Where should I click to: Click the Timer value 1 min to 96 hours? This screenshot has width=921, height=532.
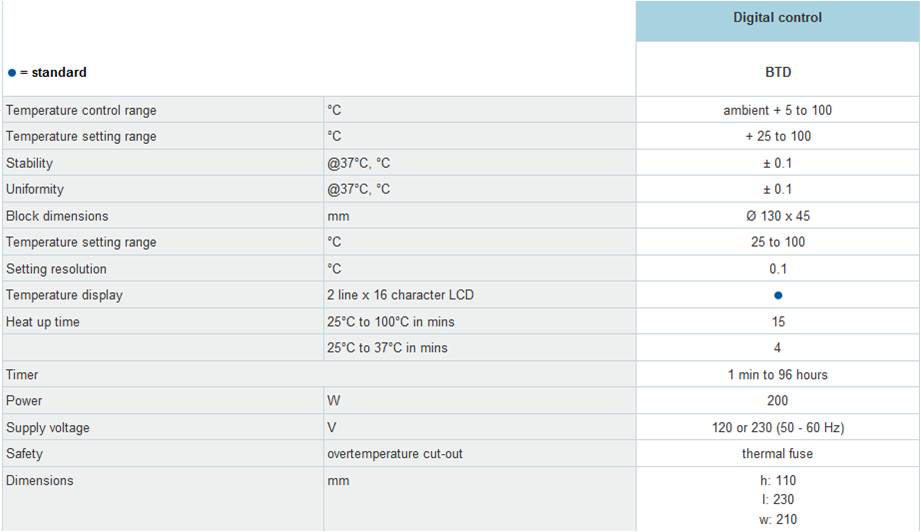[x=777, y=375]
